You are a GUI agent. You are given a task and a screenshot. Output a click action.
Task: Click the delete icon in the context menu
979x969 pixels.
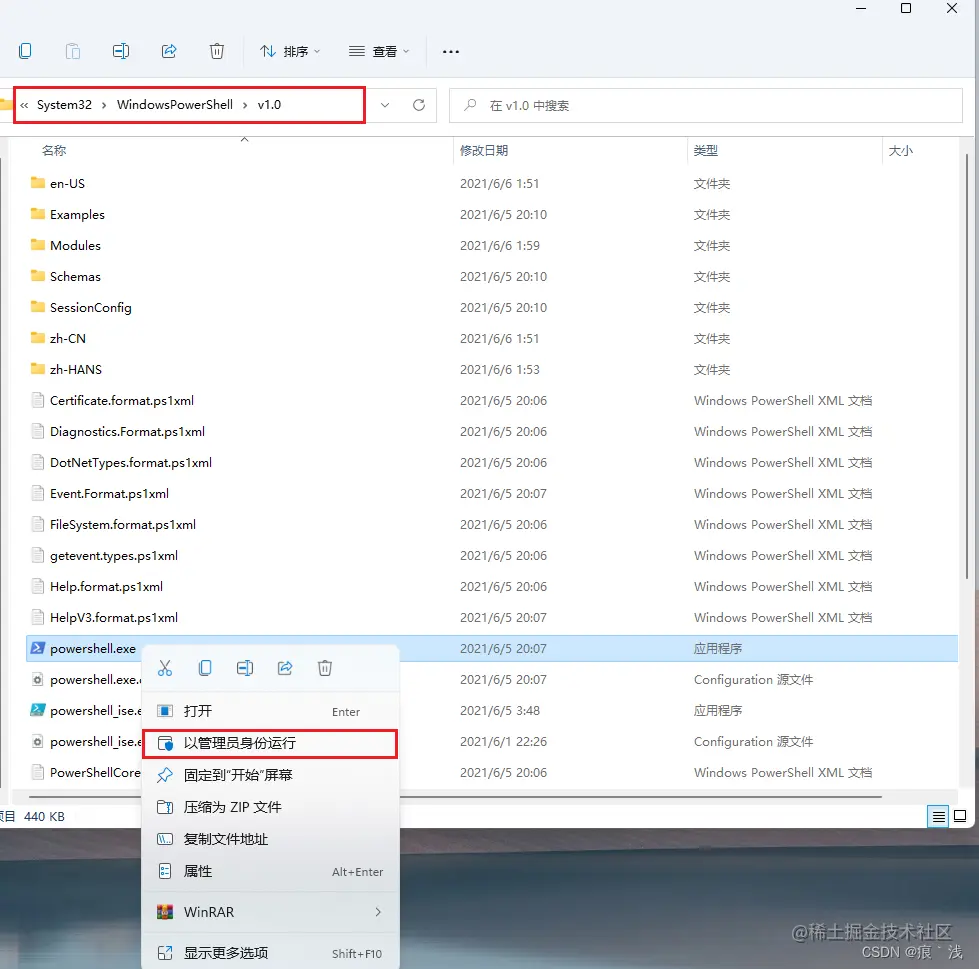click(325, 668)
